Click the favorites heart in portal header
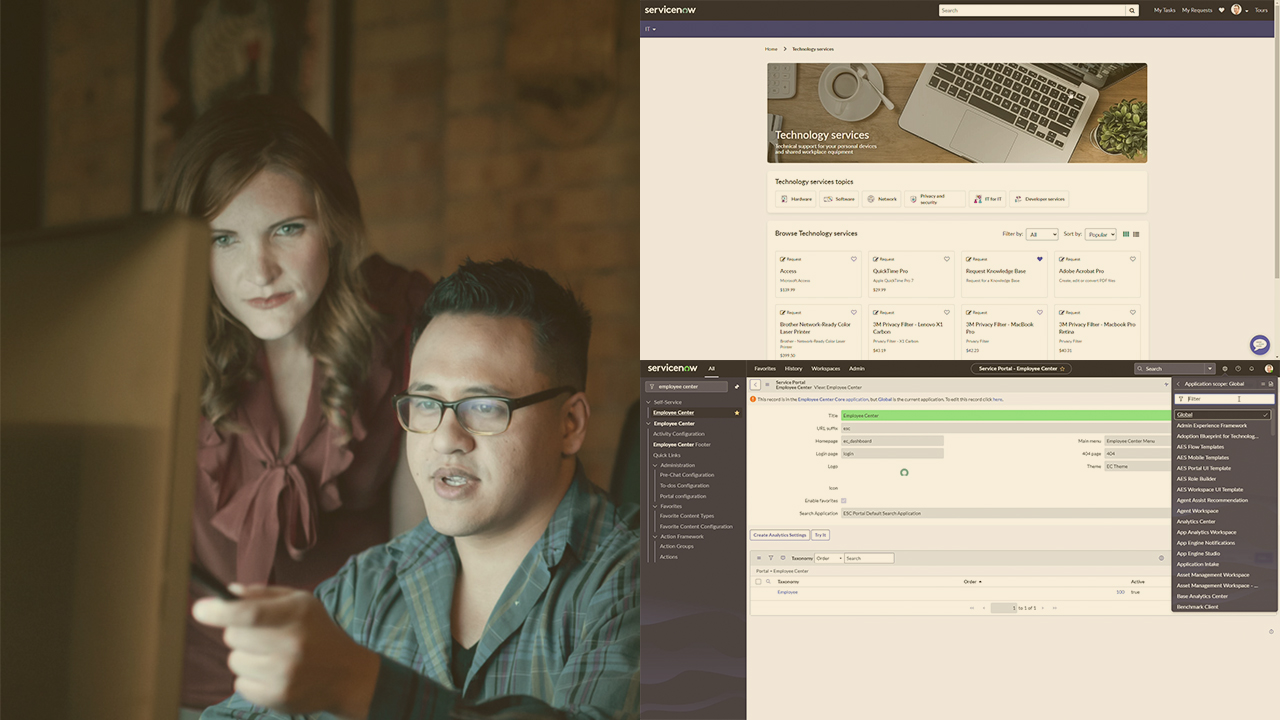1280x720 pixels. [1221, 10]
